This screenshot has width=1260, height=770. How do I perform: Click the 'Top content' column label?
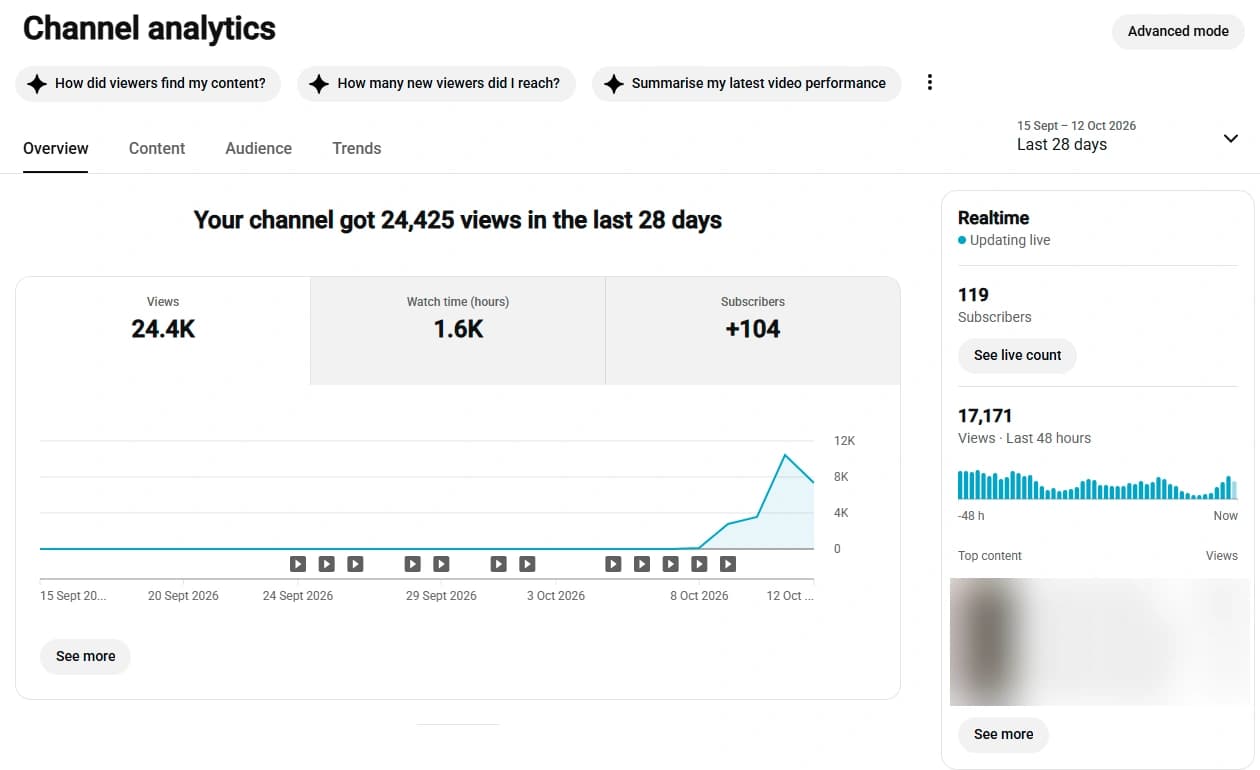tap(990, 556)
